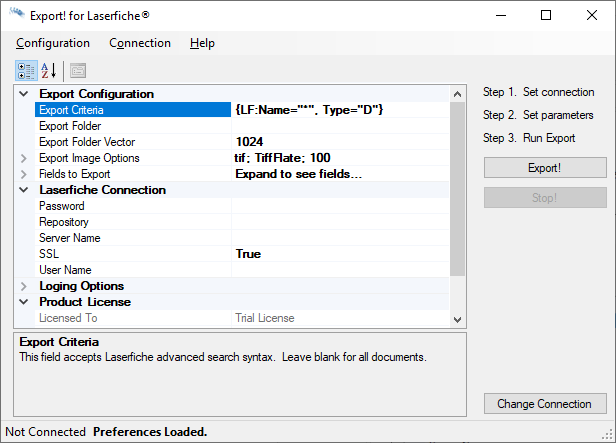Click the 'Step 3. Run Export' label

point(529,138)
